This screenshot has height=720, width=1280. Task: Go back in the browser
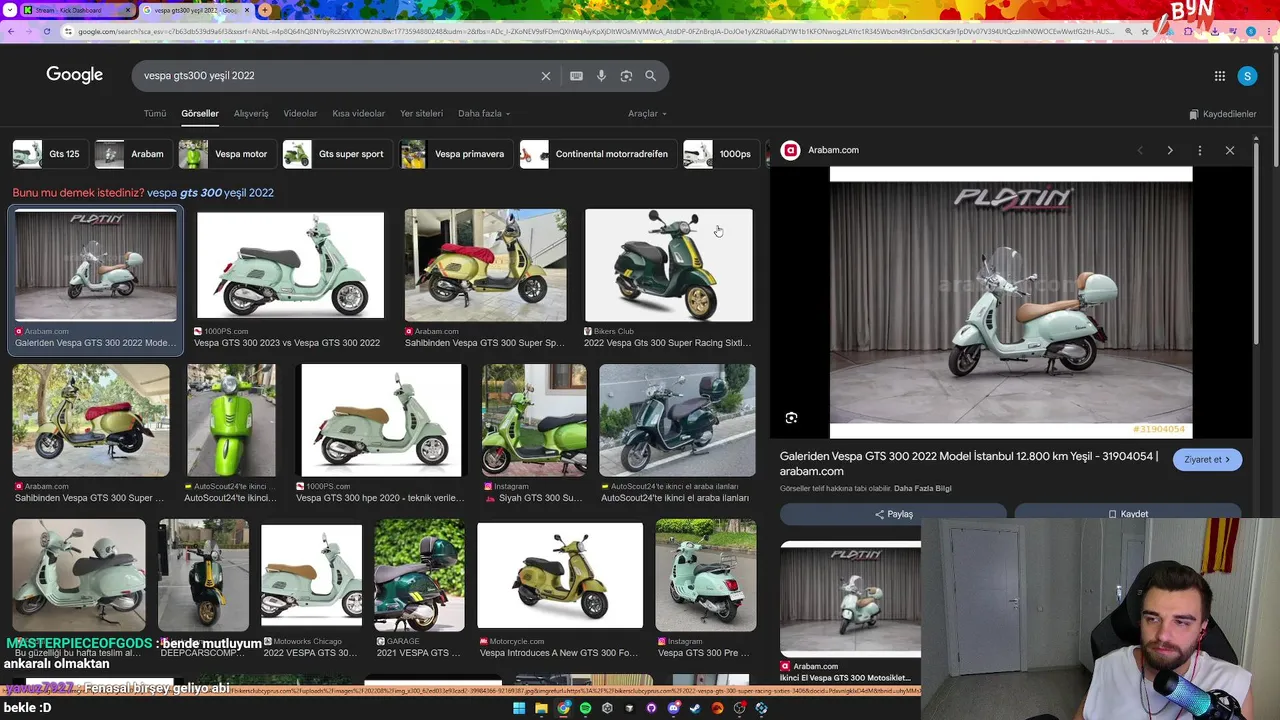11,31
